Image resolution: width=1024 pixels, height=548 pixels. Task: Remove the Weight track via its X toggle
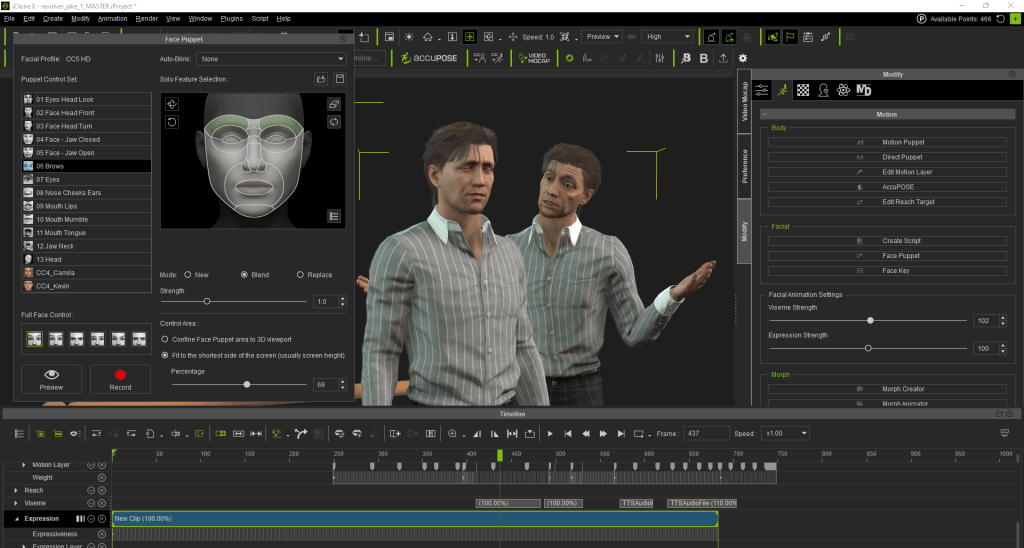click(x=102, y=477)
